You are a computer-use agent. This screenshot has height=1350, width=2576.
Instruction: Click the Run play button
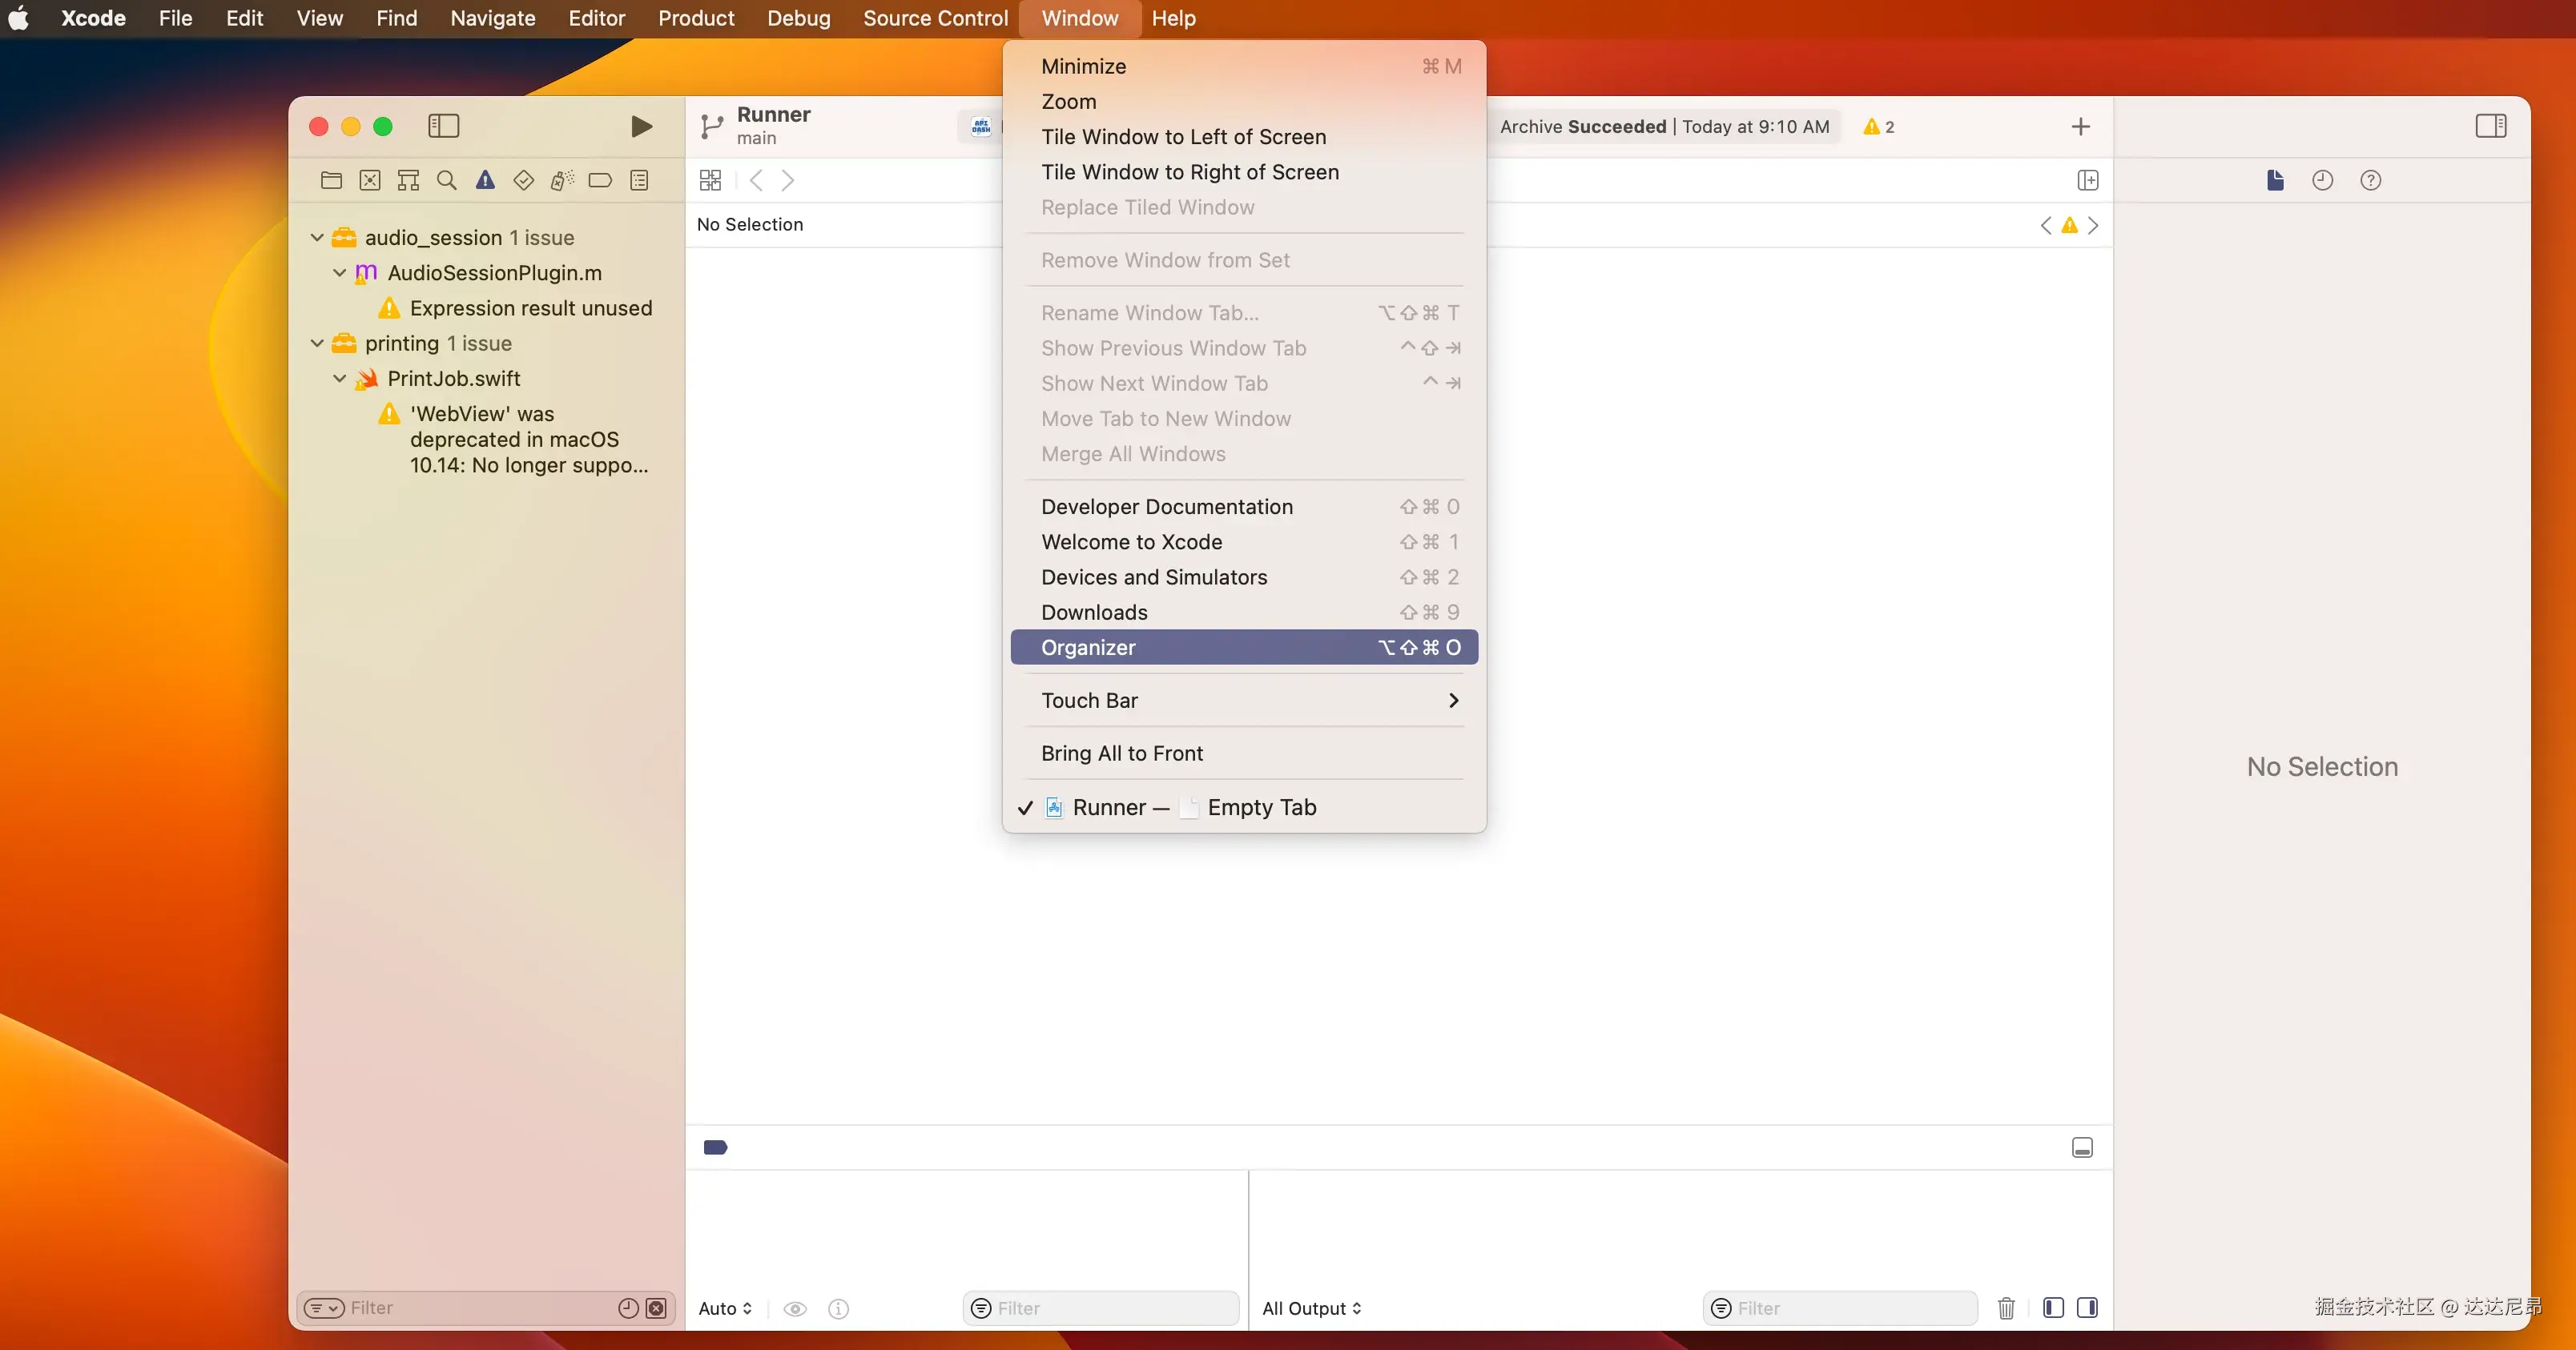click(x=641, y=126)
